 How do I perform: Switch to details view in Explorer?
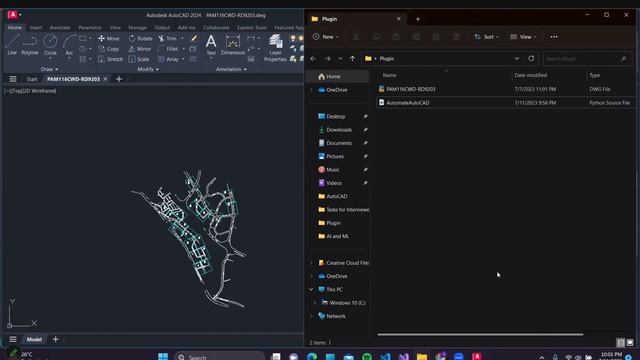pyautogui.click(x=621, y=342)
